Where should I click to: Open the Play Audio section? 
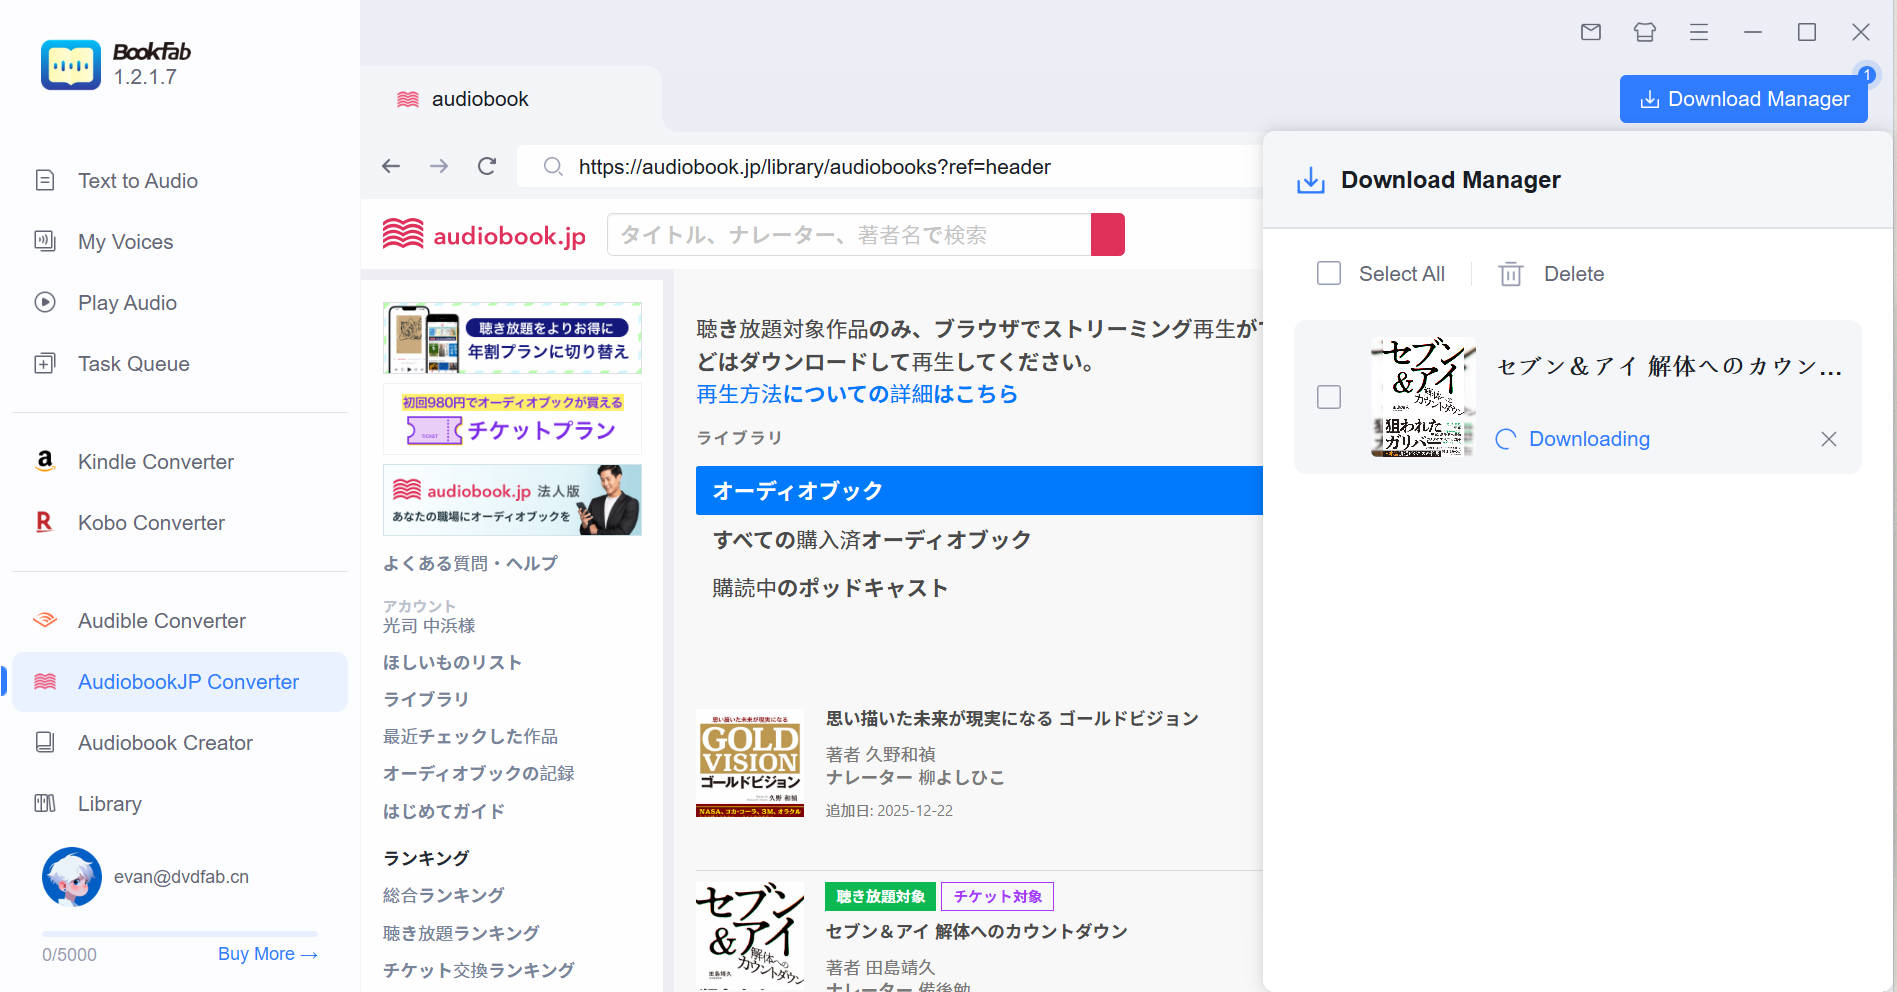click(x=127, y=302)
